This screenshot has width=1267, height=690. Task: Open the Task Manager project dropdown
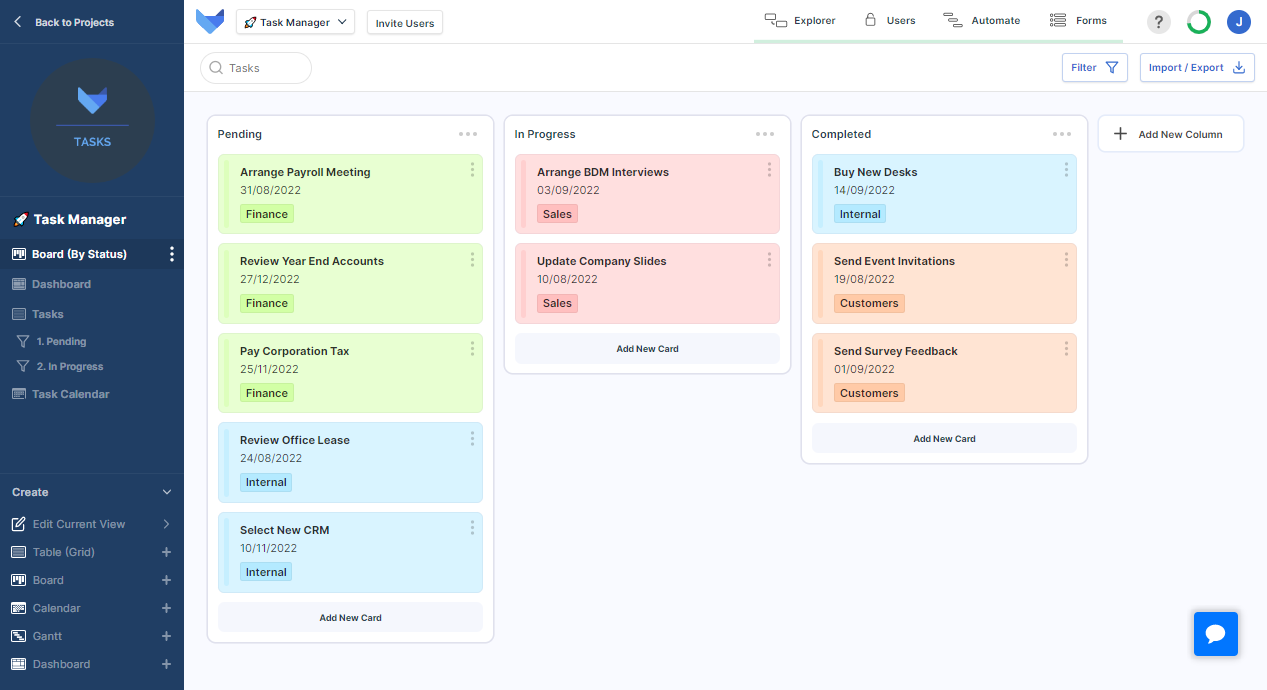coord(295,22)
